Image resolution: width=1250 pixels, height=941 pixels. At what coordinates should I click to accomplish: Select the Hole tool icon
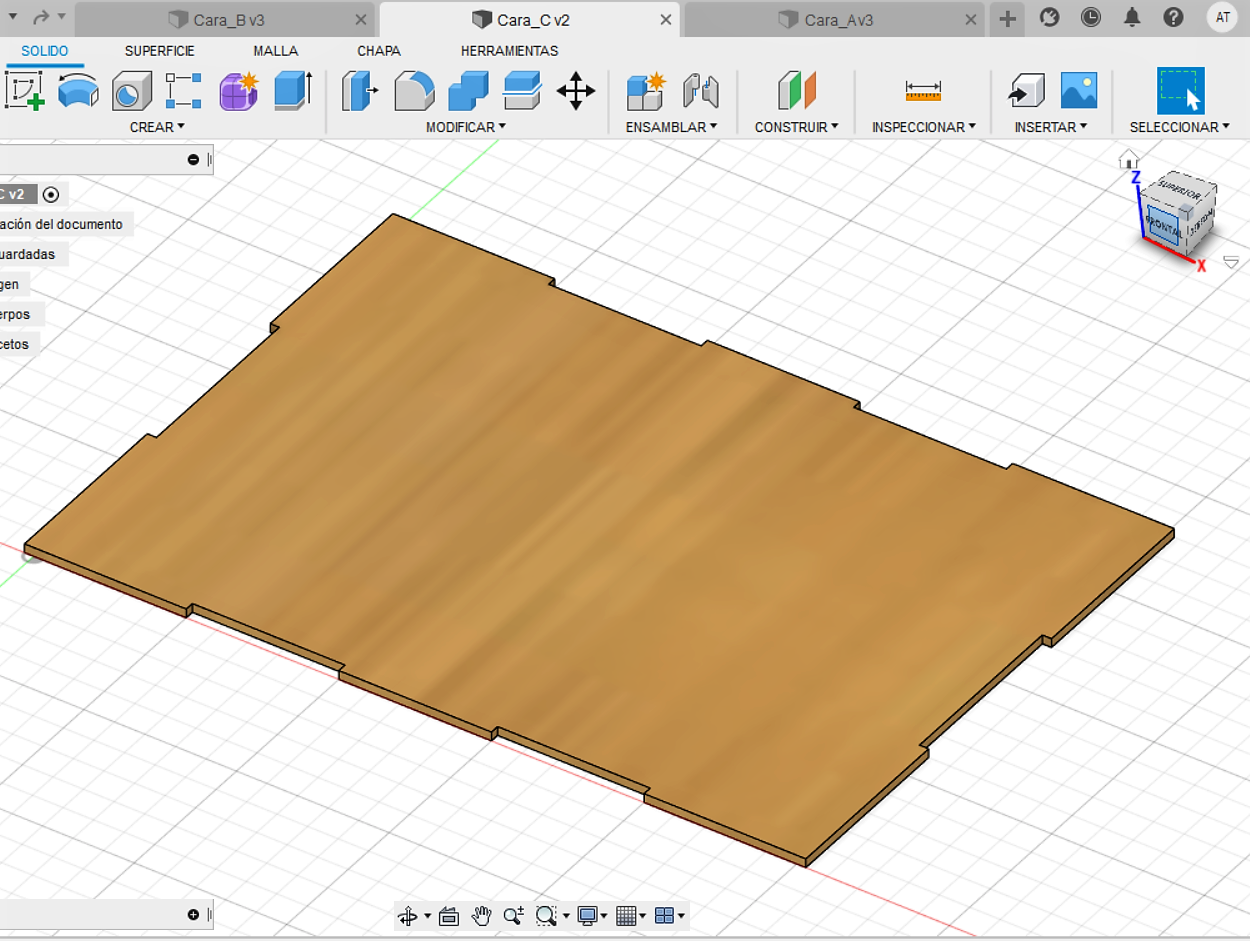131,90
